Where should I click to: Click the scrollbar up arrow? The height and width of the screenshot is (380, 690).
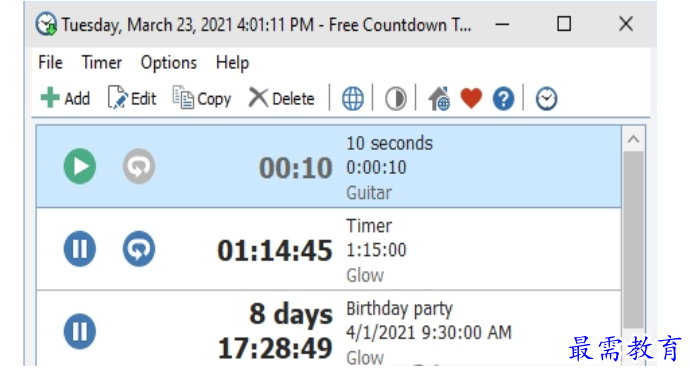pyautogui.click(x=633, y=139)
